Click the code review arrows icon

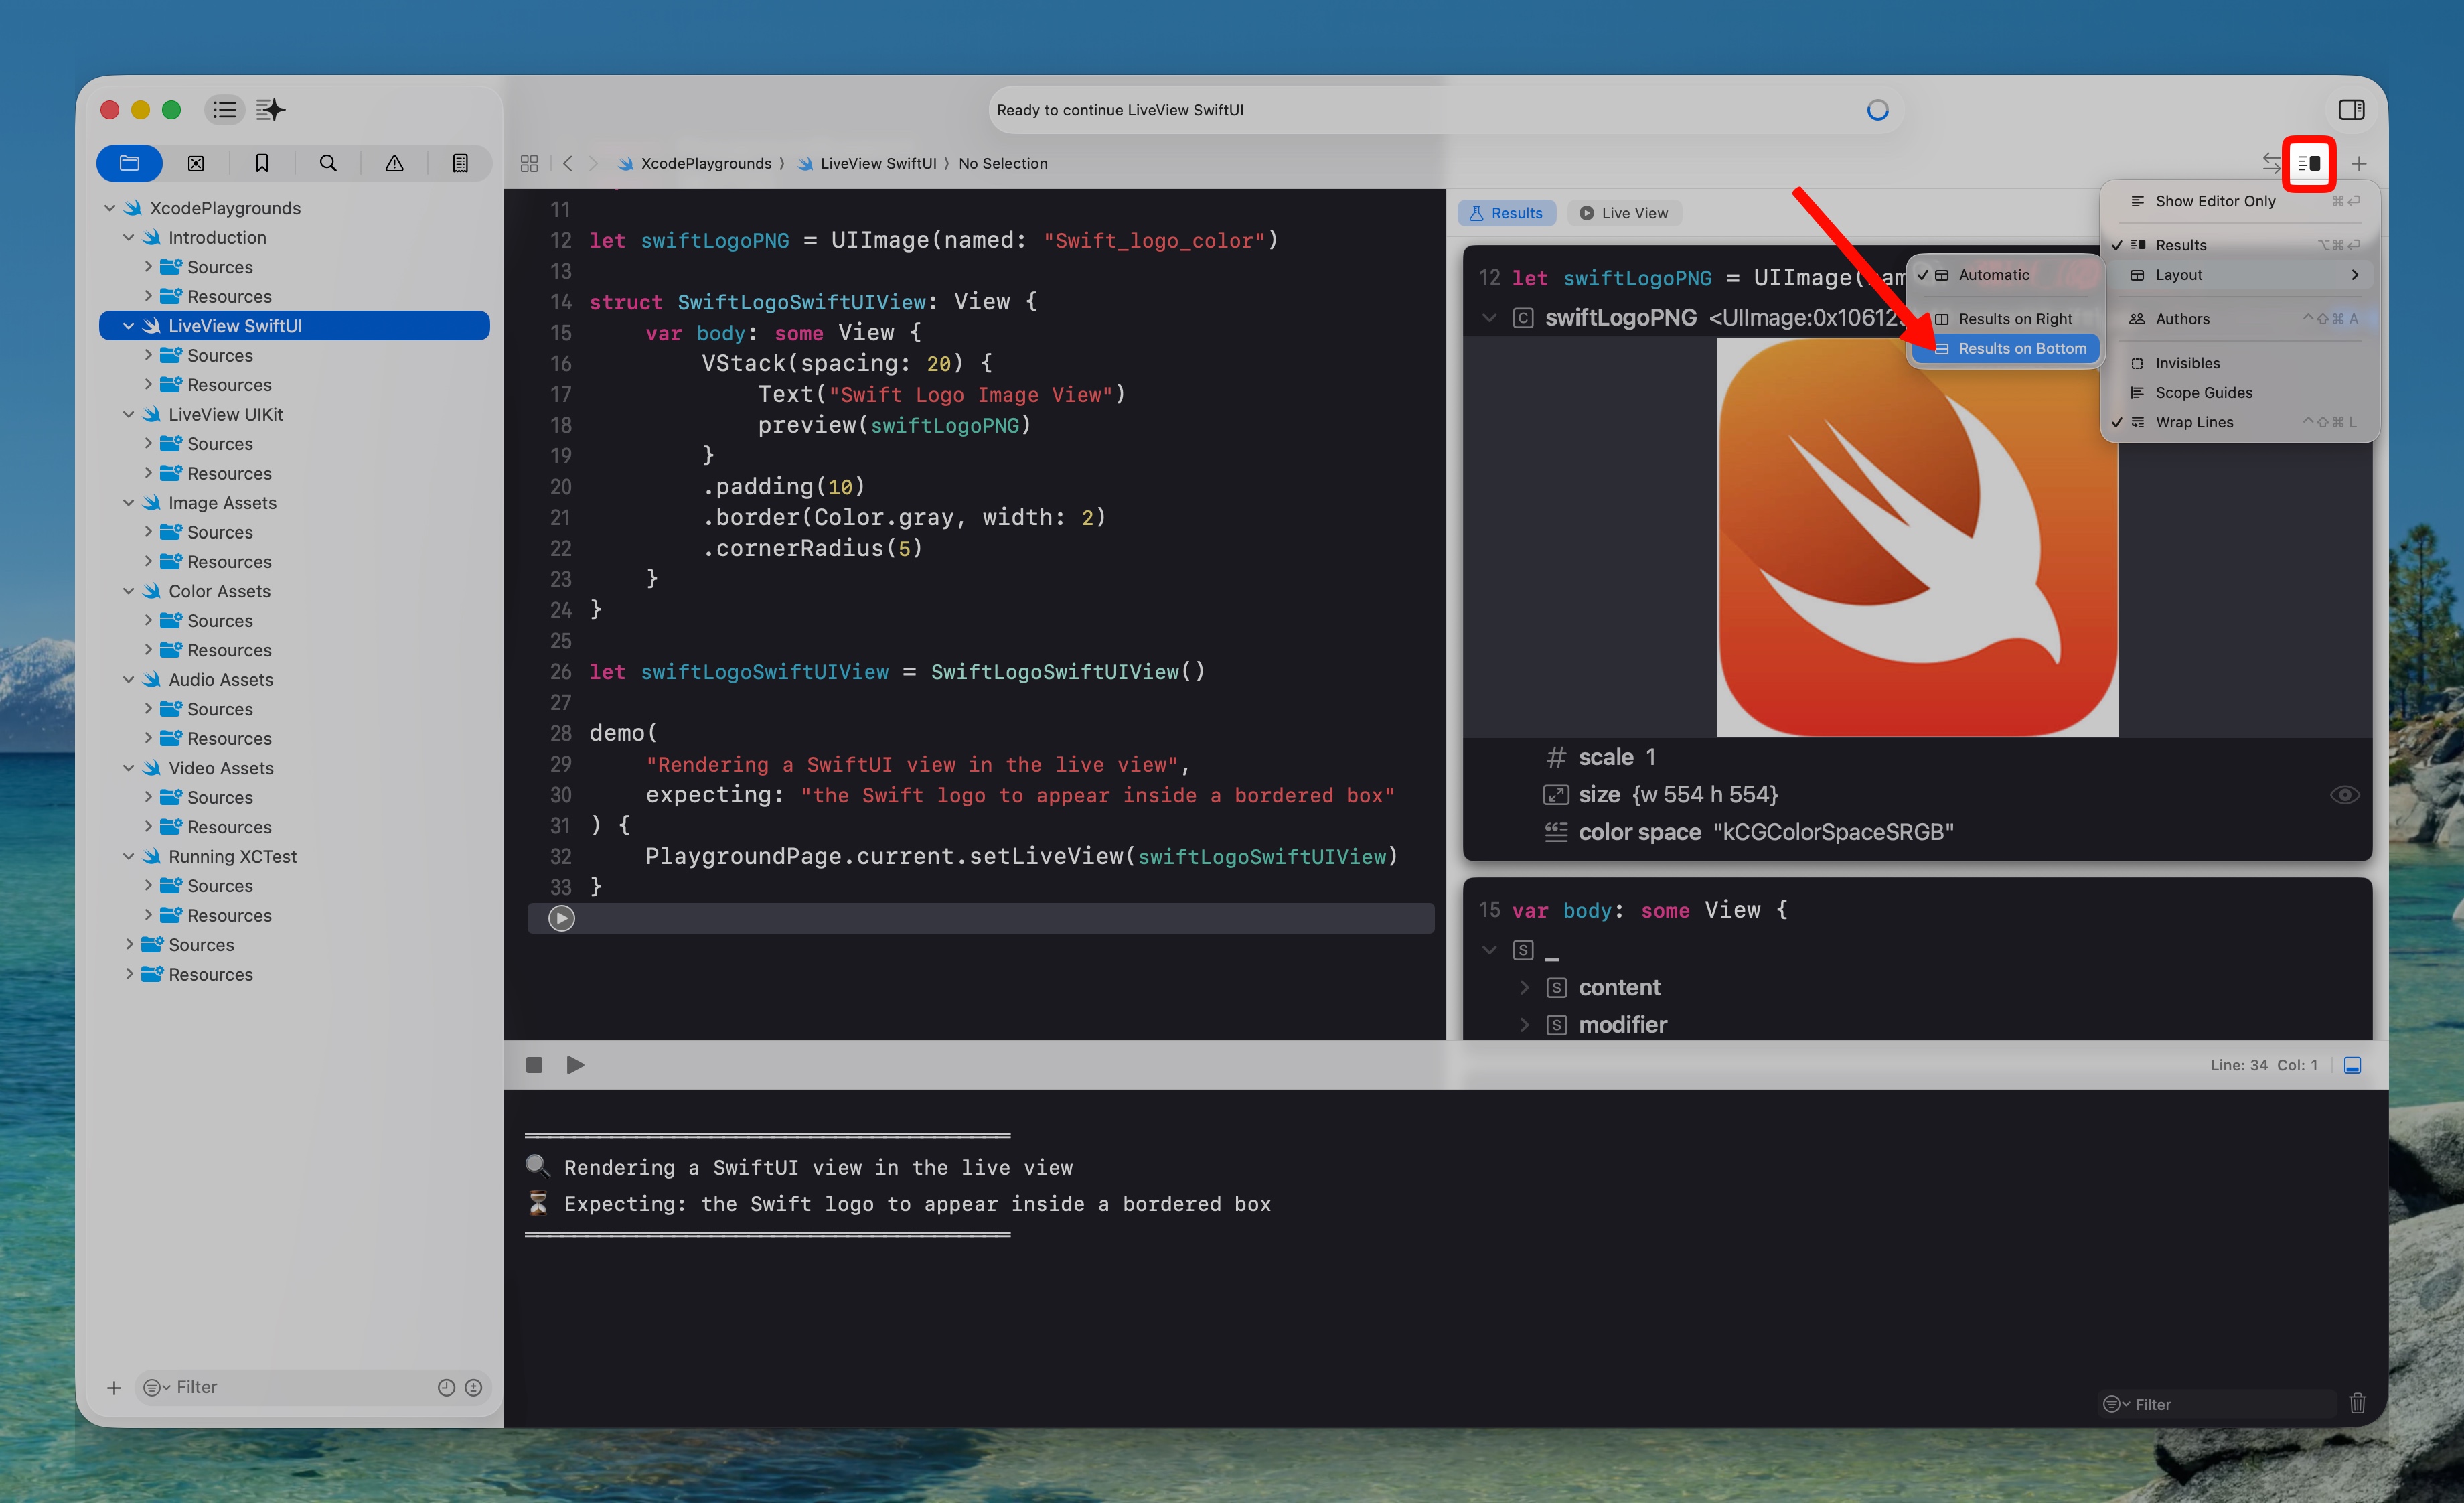tap(2271, 163)
